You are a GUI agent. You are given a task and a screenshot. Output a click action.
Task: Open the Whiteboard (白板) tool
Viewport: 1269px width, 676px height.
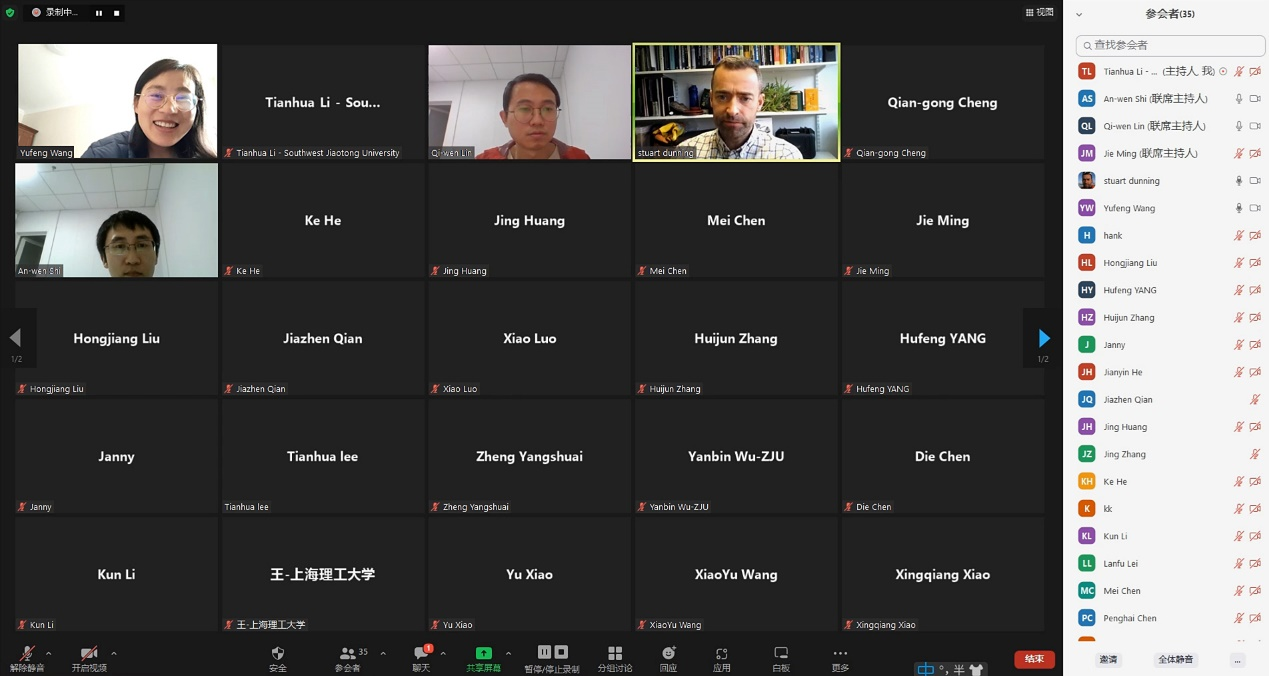pyautogui.click(x=781, y=653)
